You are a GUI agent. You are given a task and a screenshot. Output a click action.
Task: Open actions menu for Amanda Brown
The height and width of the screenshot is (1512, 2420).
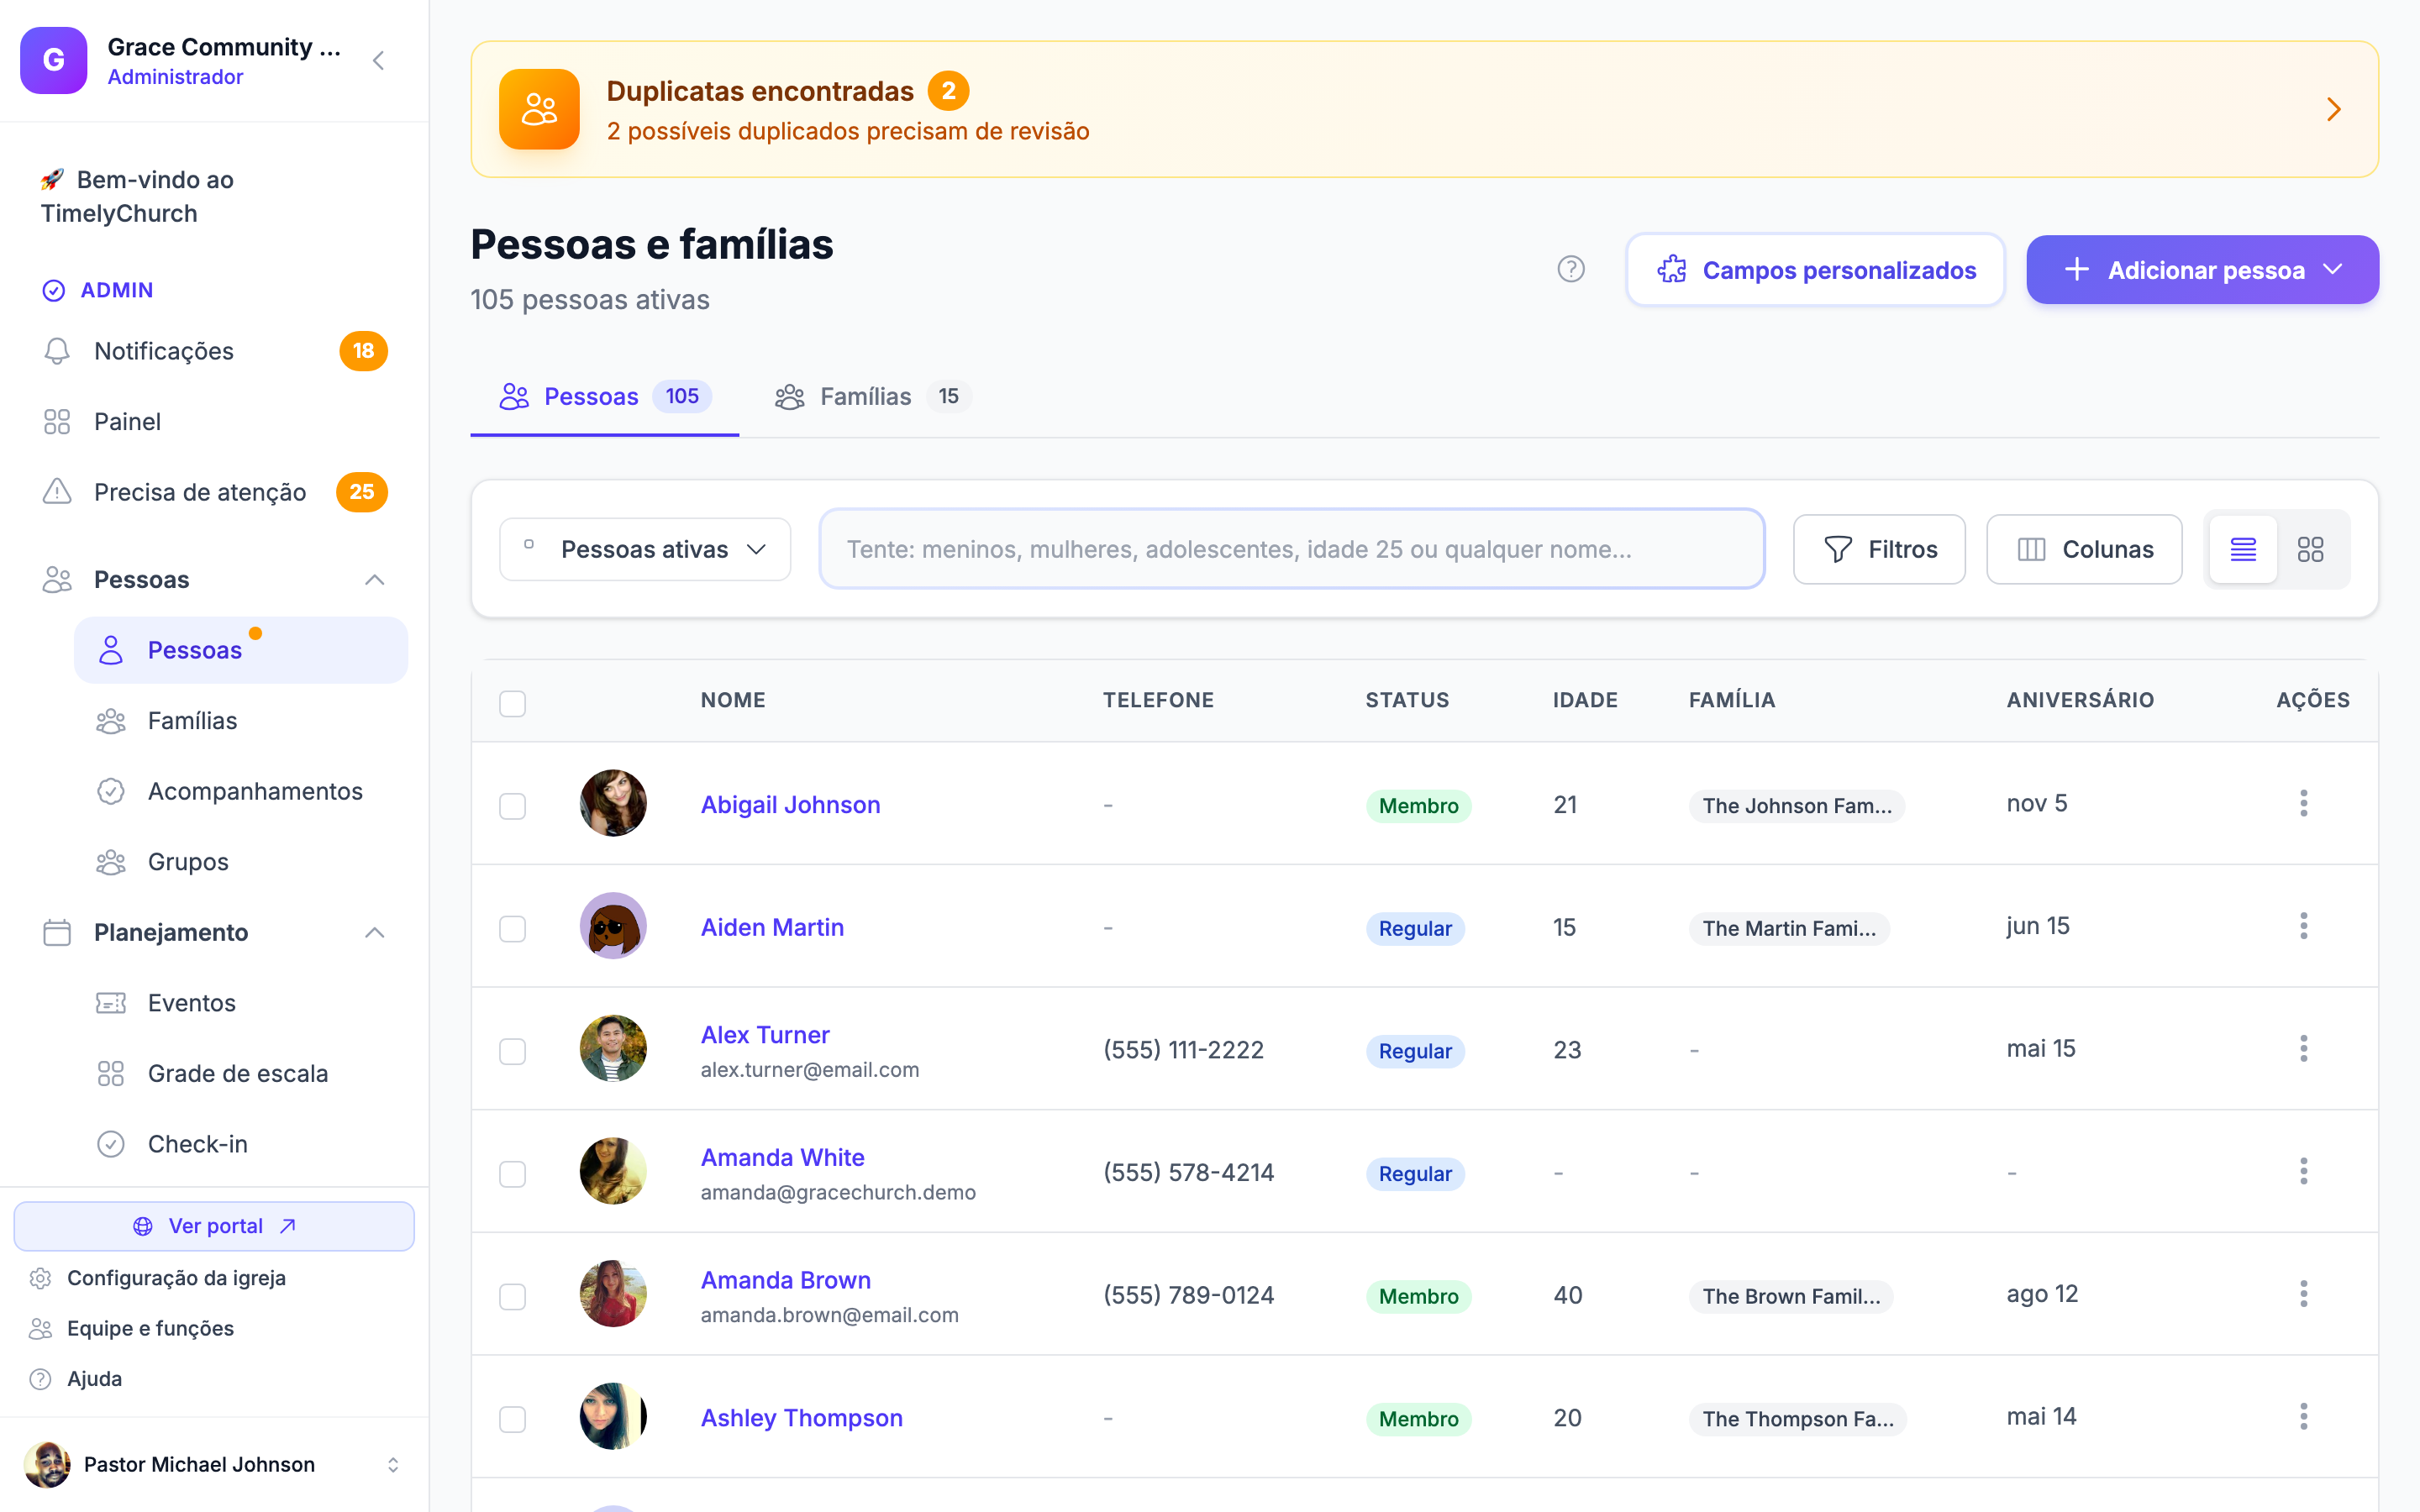(2303, 1294)
